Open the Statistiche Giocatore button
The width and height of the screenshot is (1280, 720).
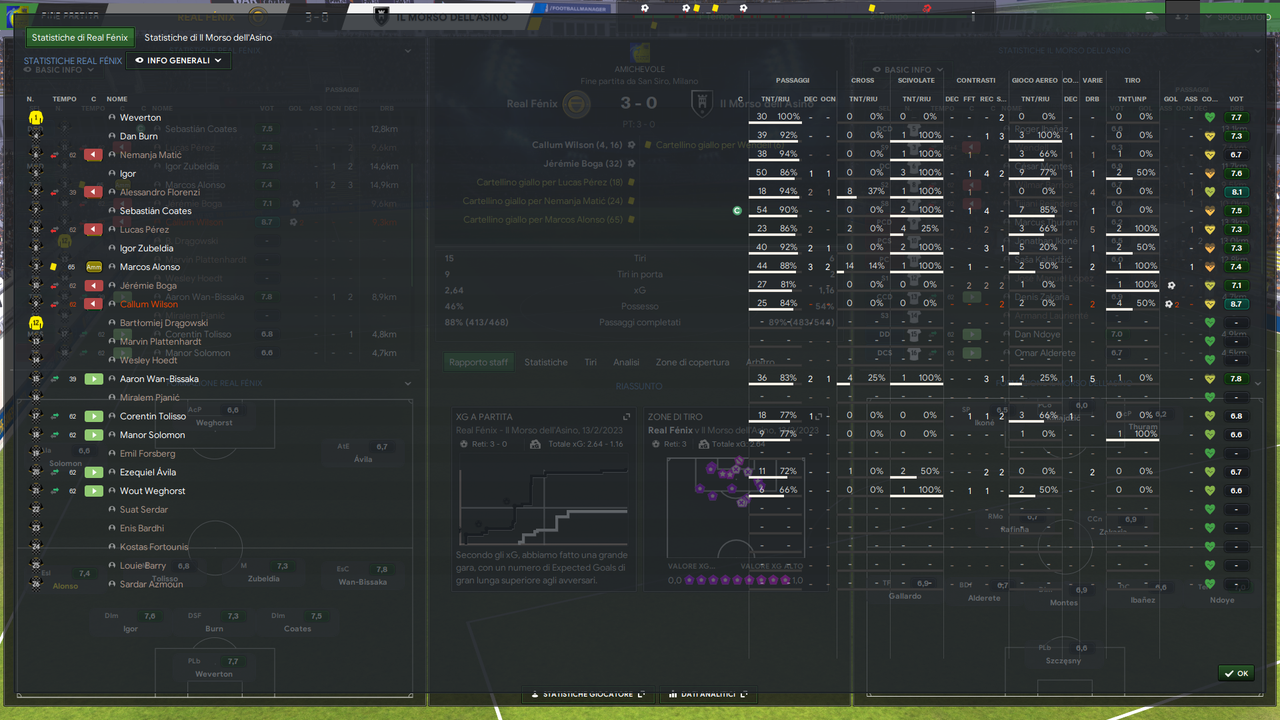[x=589, y=694]
